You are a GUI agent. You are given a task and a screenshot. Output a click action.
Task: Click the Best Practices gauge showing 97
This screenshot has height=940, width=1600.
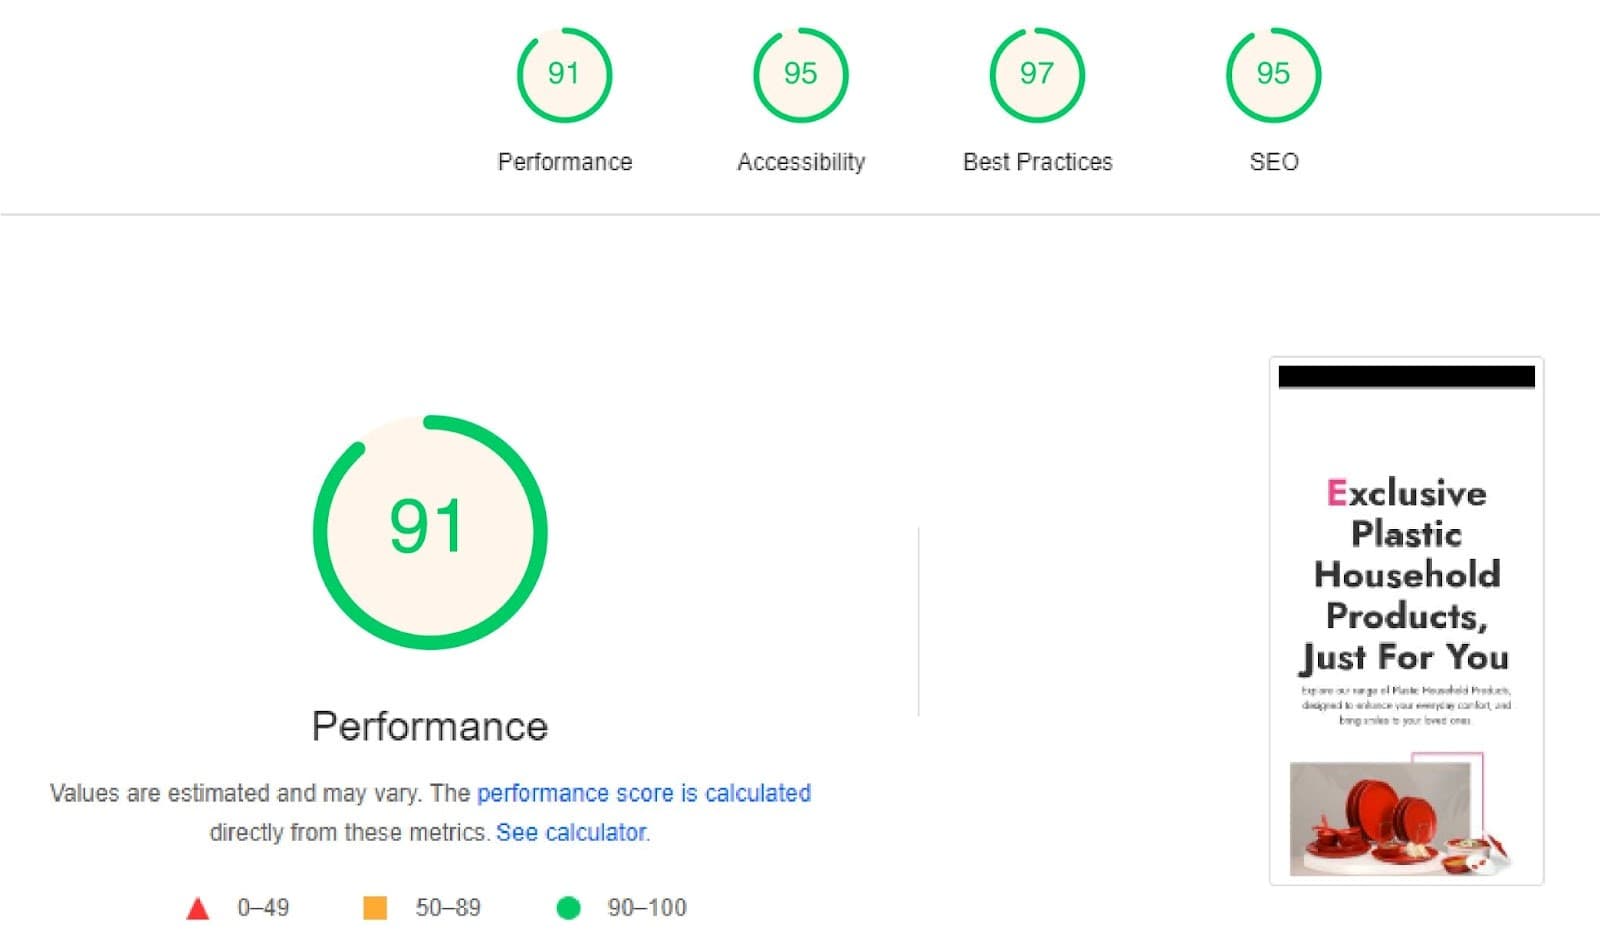(1037, 73)
